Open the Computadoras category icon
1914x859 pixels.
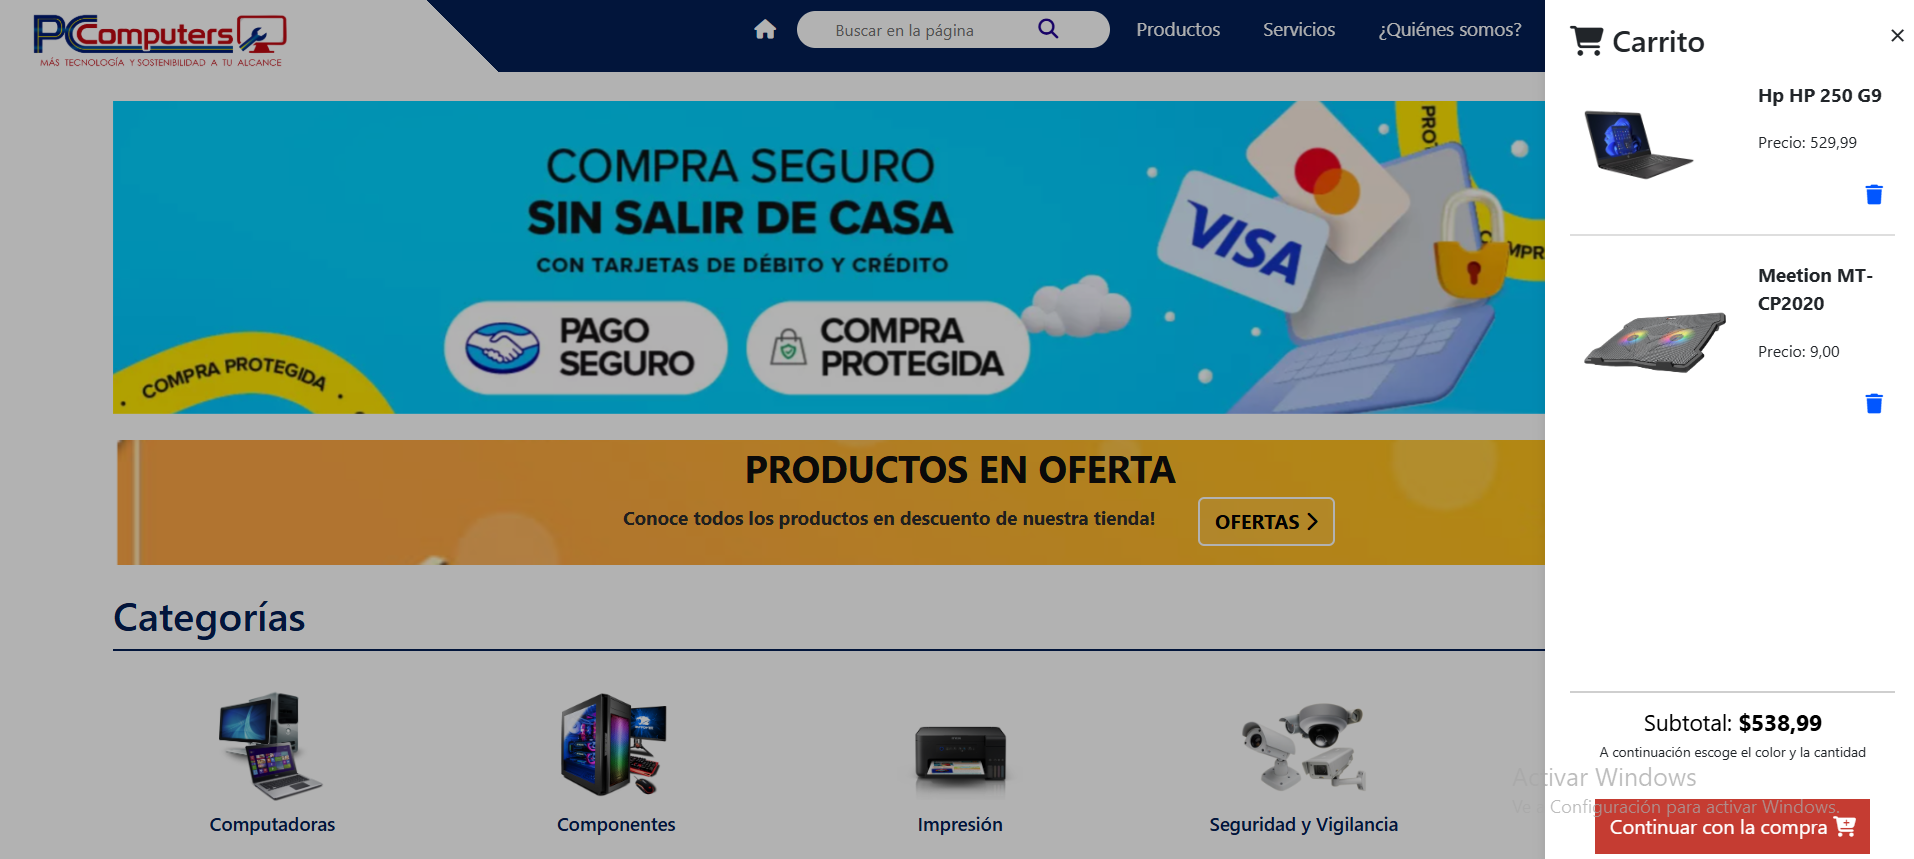[x=271, y=745]
